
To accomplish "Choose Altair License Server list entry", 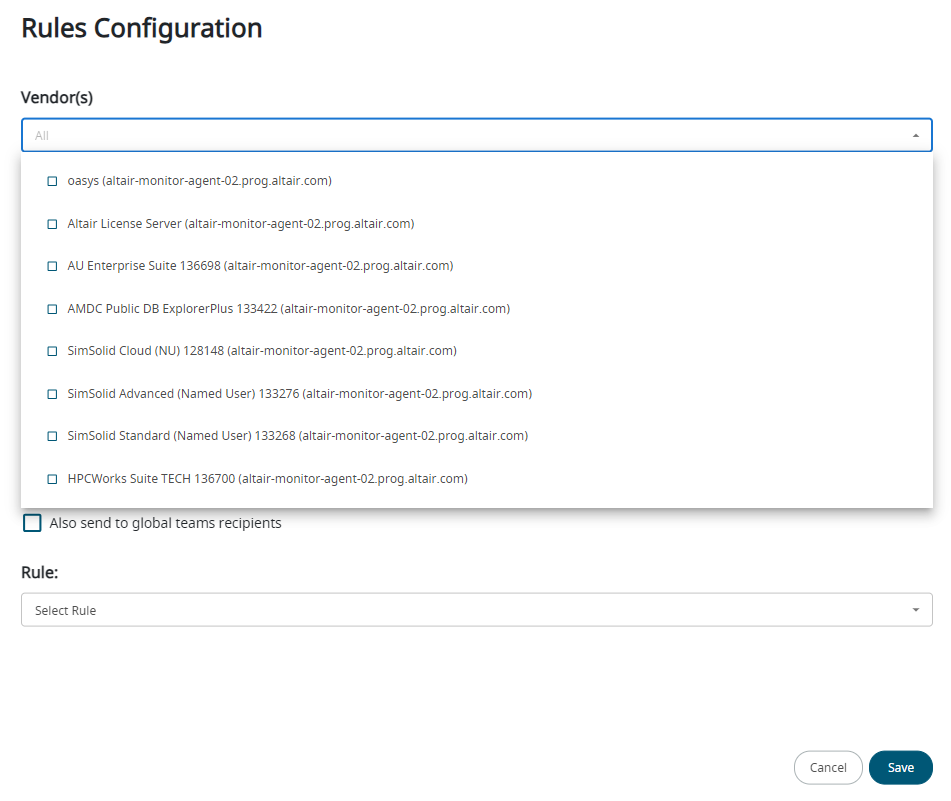I will (x=240, y=224).
